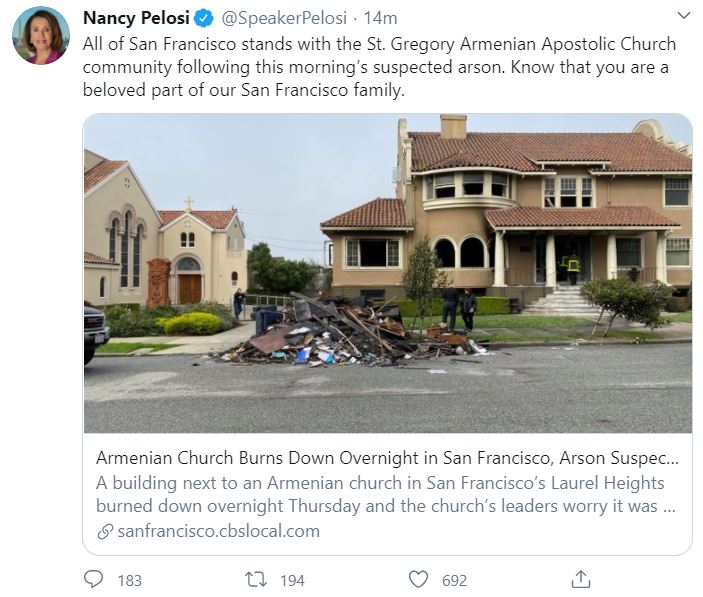Click the 194 retweets count
Screen dimensions: 703x597
click(x=292, y=580)
